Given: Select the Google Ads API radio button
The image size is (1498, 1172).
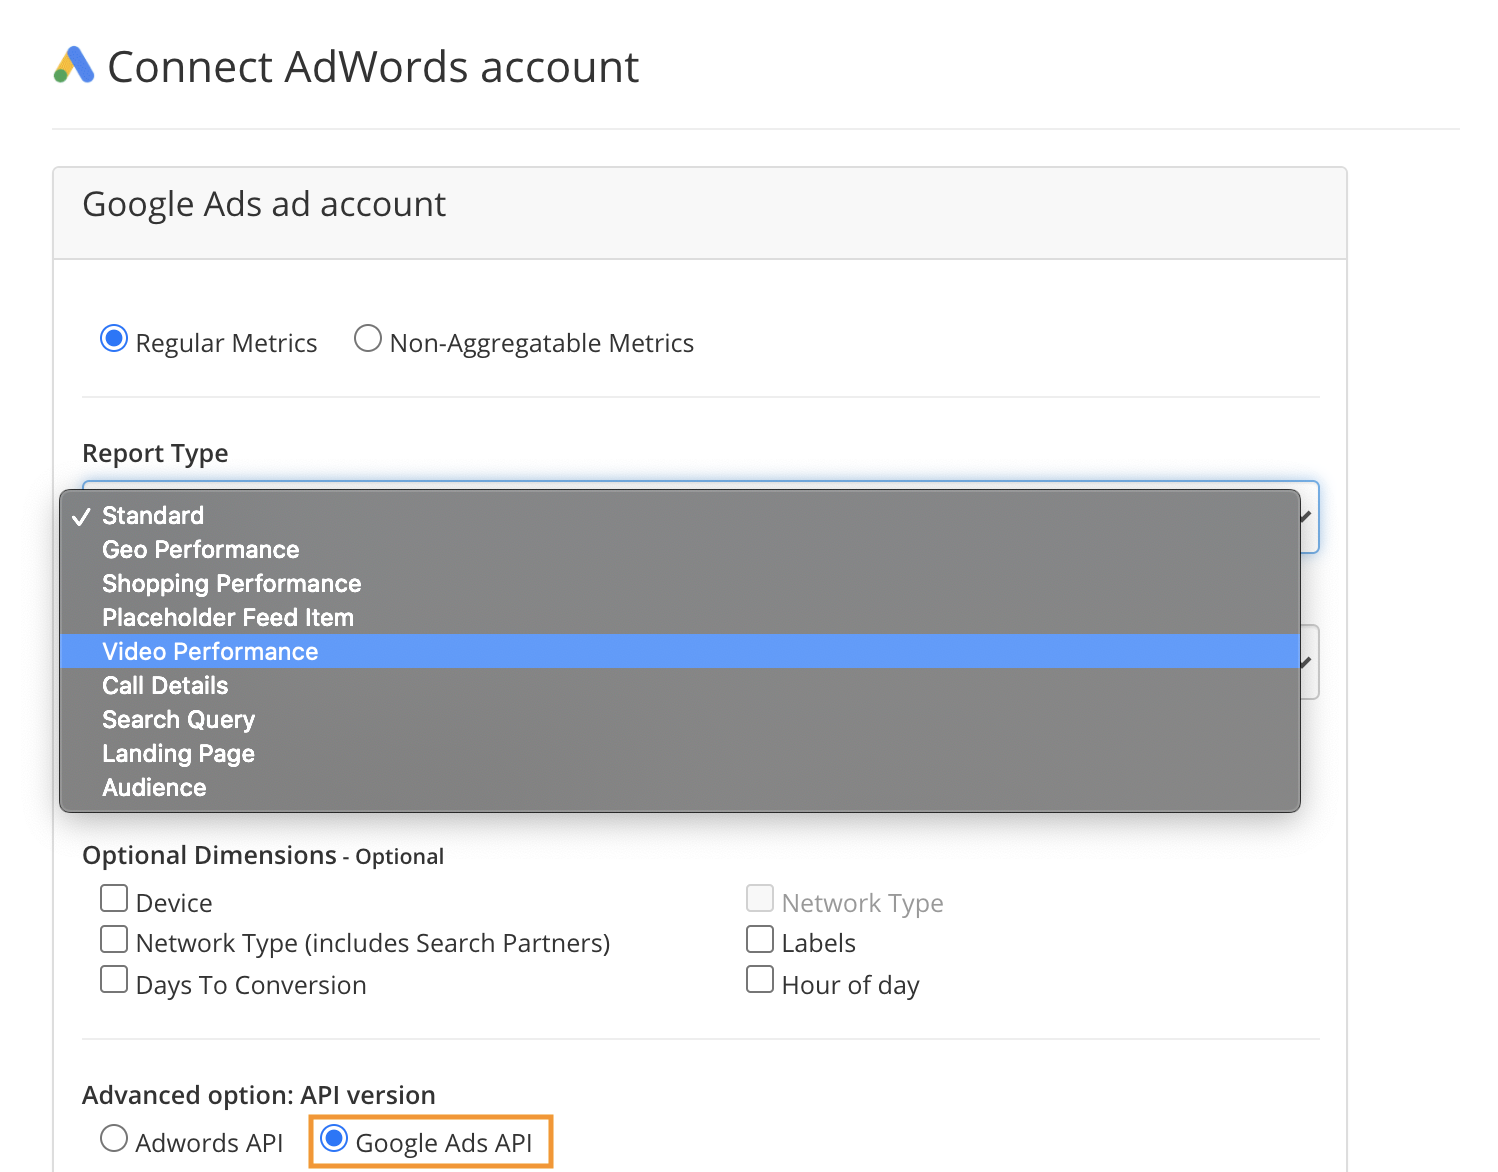Looking at the screenshot, I should click(334, 1139).
